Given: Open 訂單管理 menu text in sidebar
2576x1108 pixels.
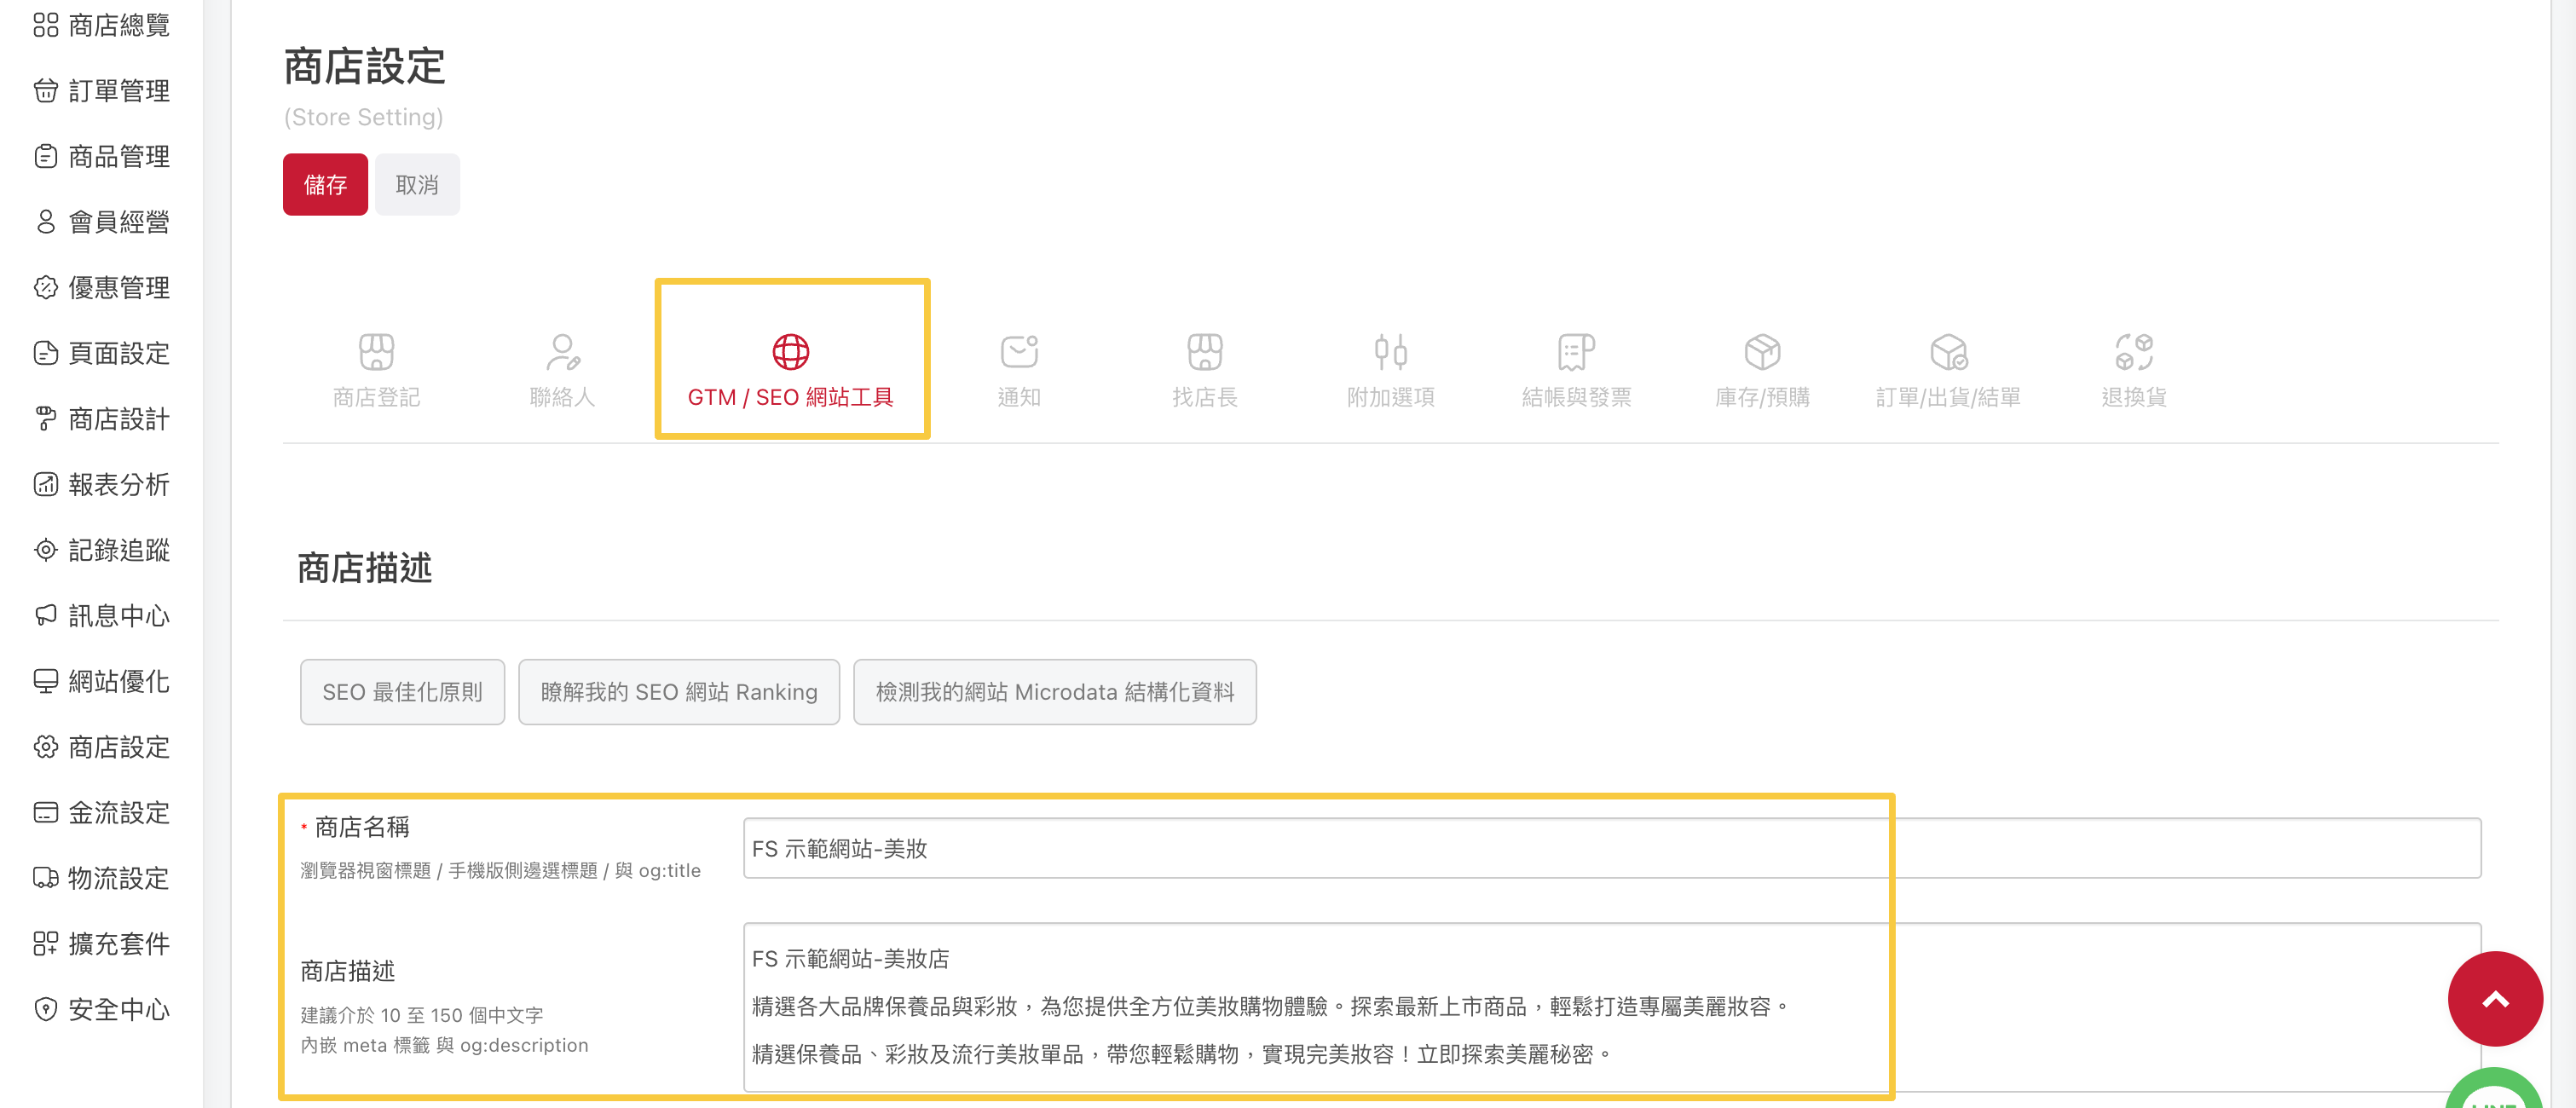Looking at the screenshot, I should coord(119,91).
